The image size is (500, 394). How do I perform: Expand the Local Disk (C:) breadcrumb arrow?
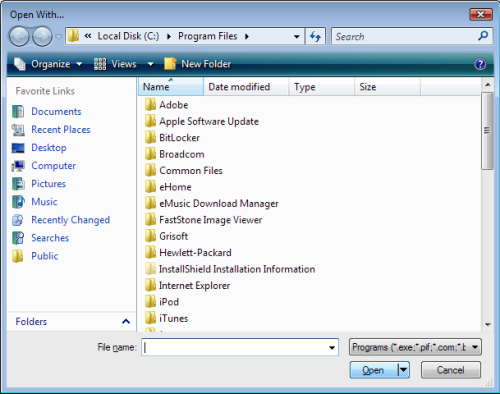tap(169, 36)
